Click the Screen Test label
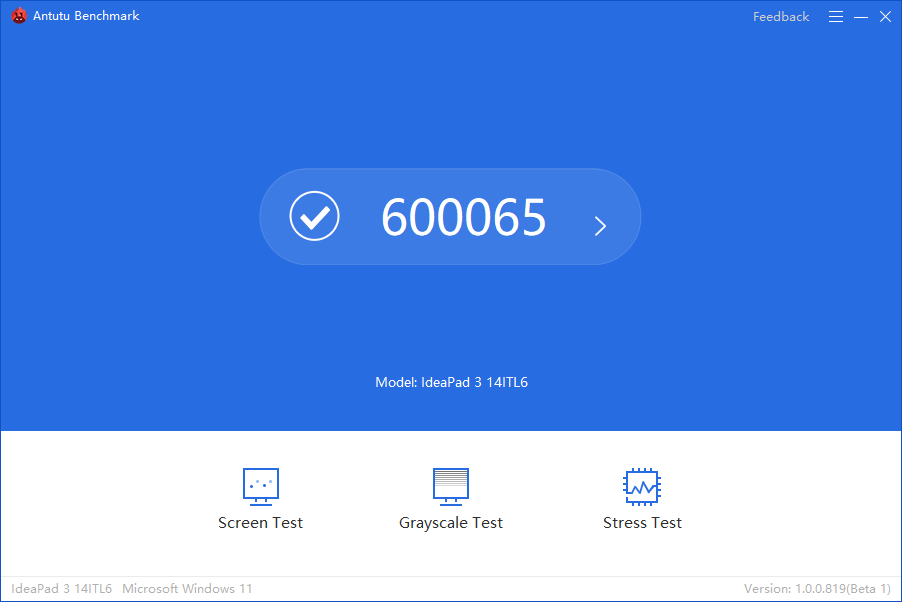Image resolution: width=902 pixels, height=602 pixels. click(260, 523)
